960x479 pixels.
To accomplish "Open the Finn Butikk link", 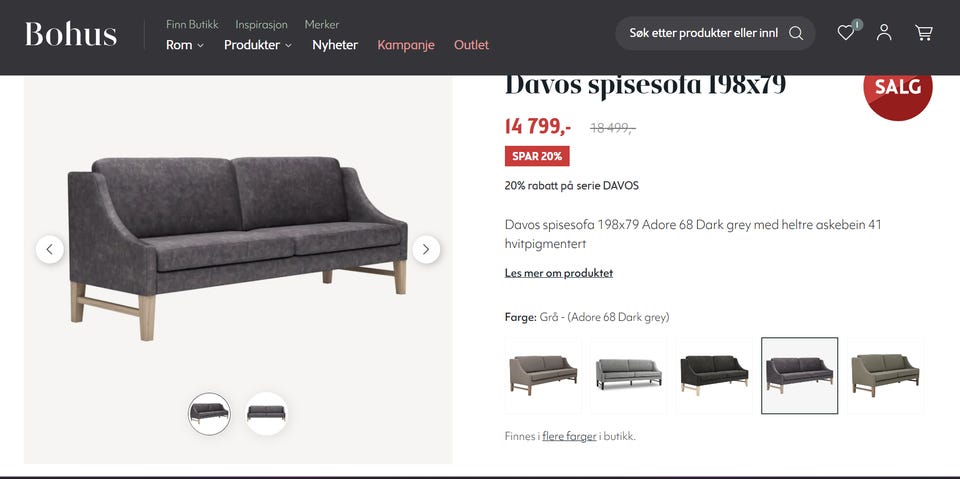I will (x=192, y=25).
